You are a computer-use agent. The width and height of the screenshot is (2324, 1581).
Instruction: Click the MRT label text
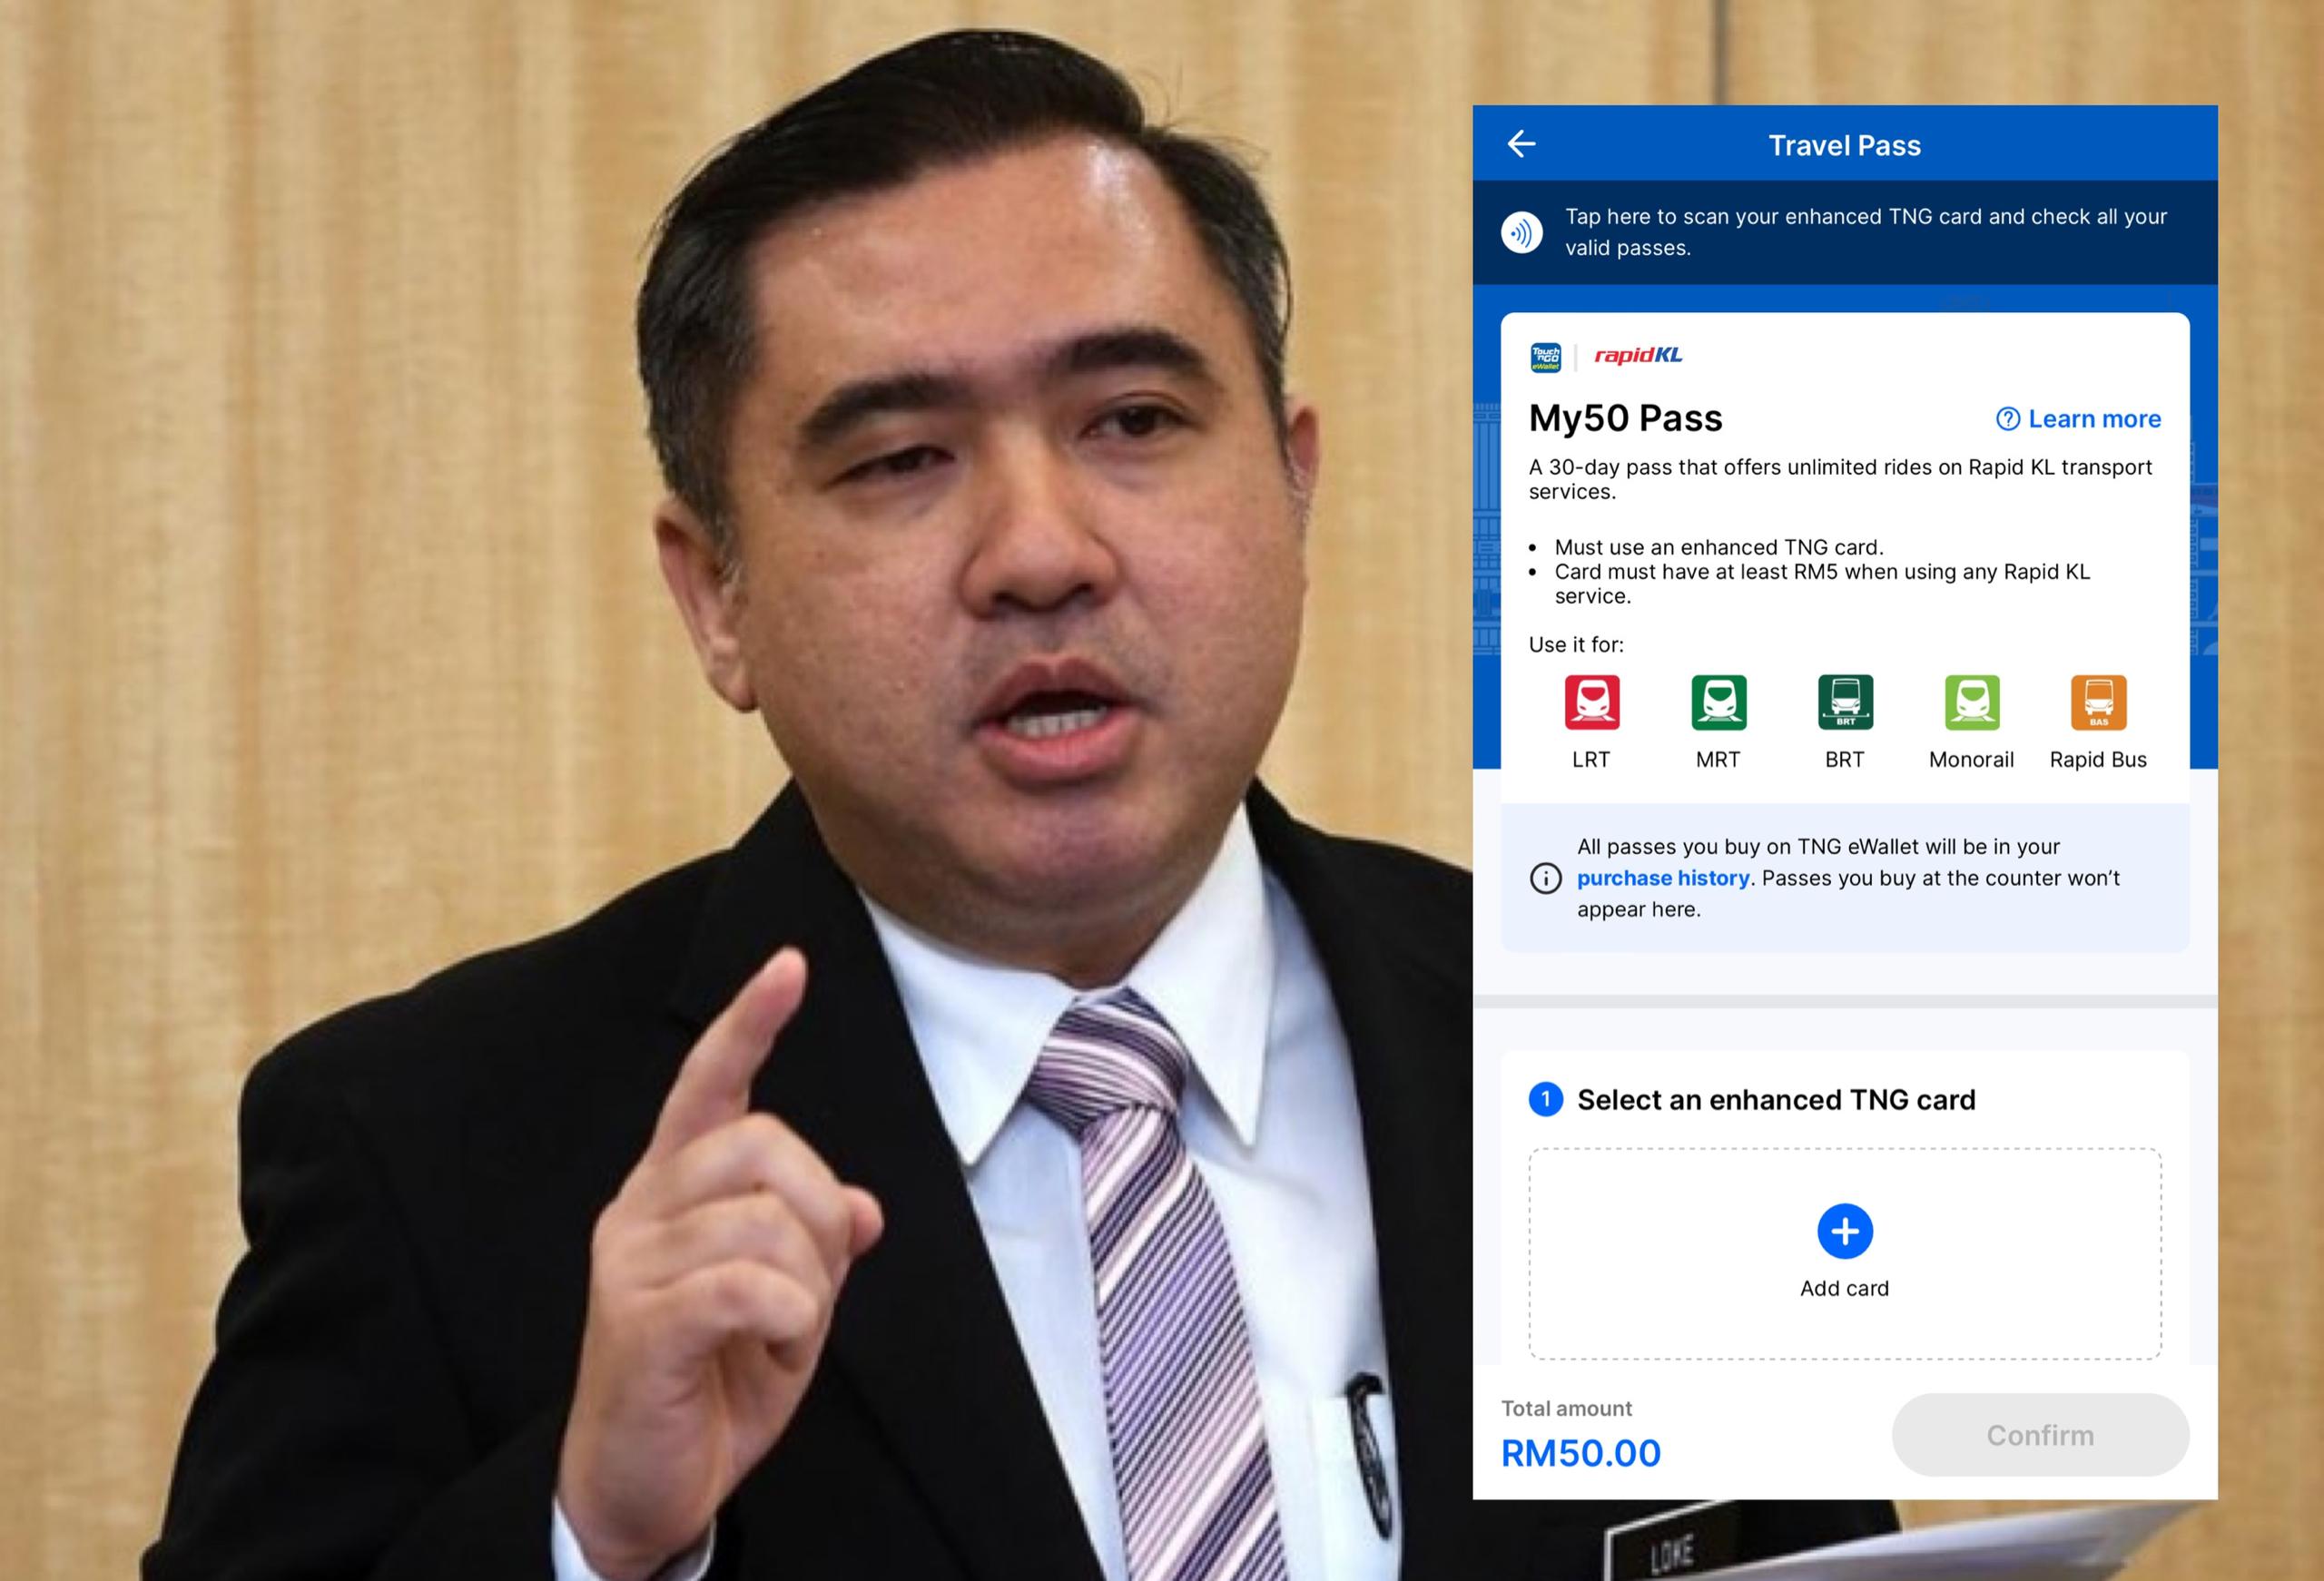click(x=1718, y=760)
